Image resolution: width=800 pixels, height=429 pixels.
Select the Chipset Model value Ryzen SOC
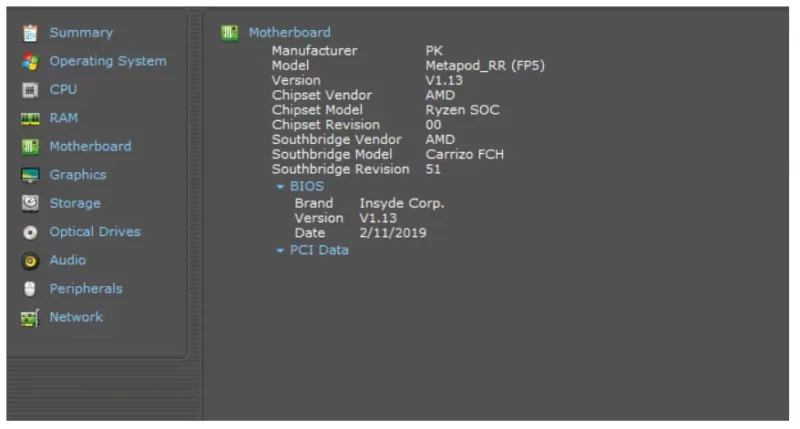click(463, 110)
